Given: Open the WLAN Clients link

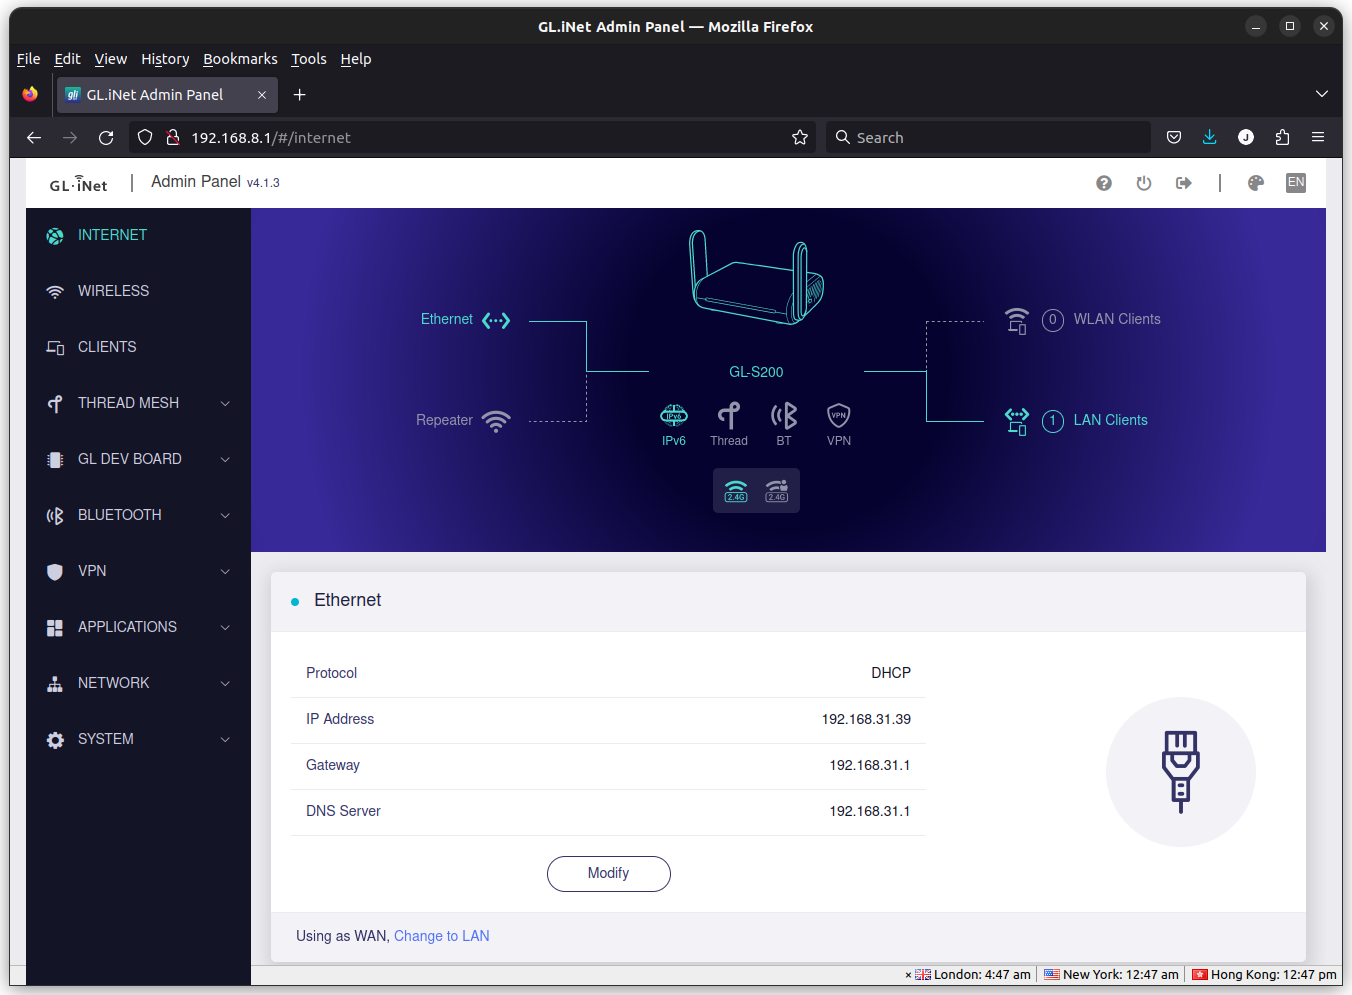Looking at the screenshot, I should click(1117, 319).
